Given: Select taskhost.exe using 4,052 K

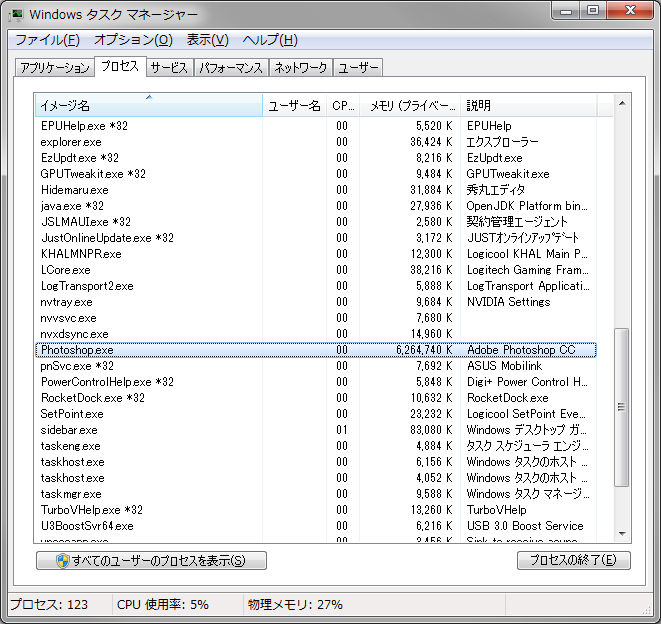Looking at the screenshot, I should pos(316,478).
